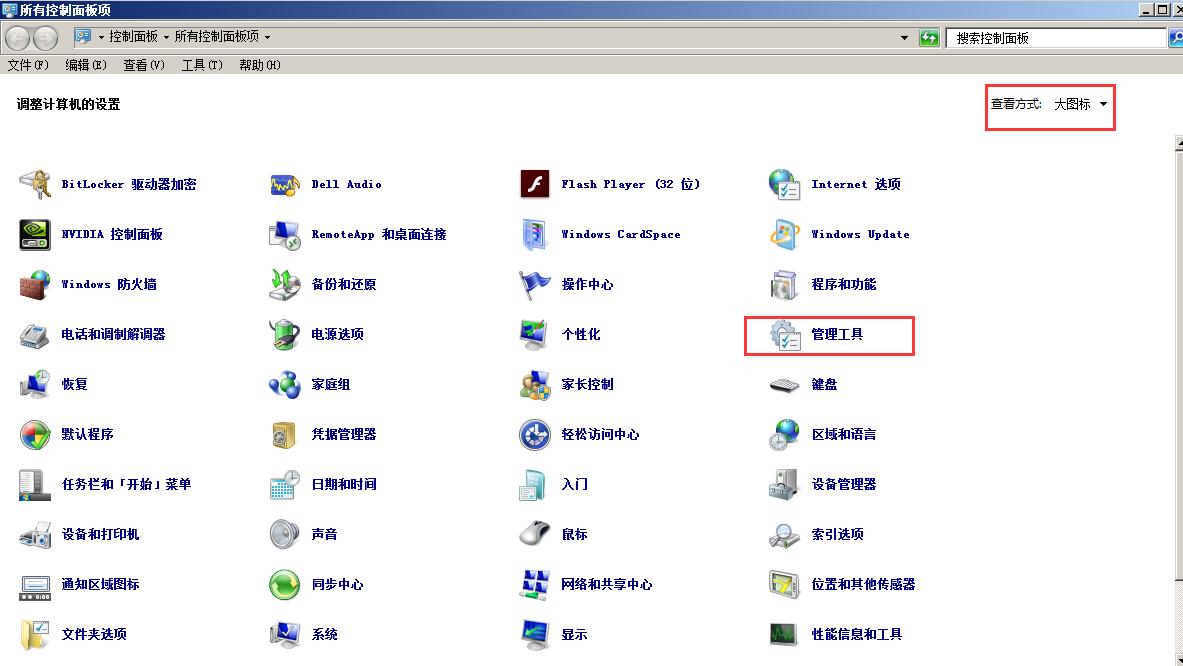
Task: Open 轻松访问中心 icon
Action: coord(535,434)
